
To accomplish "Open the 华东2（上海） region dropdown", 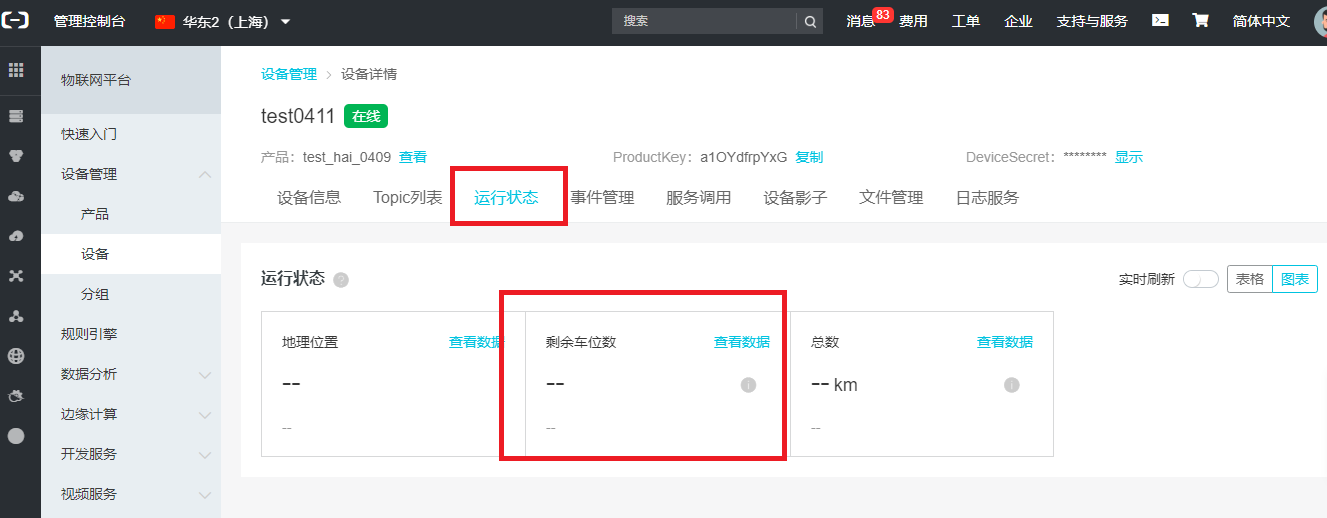I will 224,21.
